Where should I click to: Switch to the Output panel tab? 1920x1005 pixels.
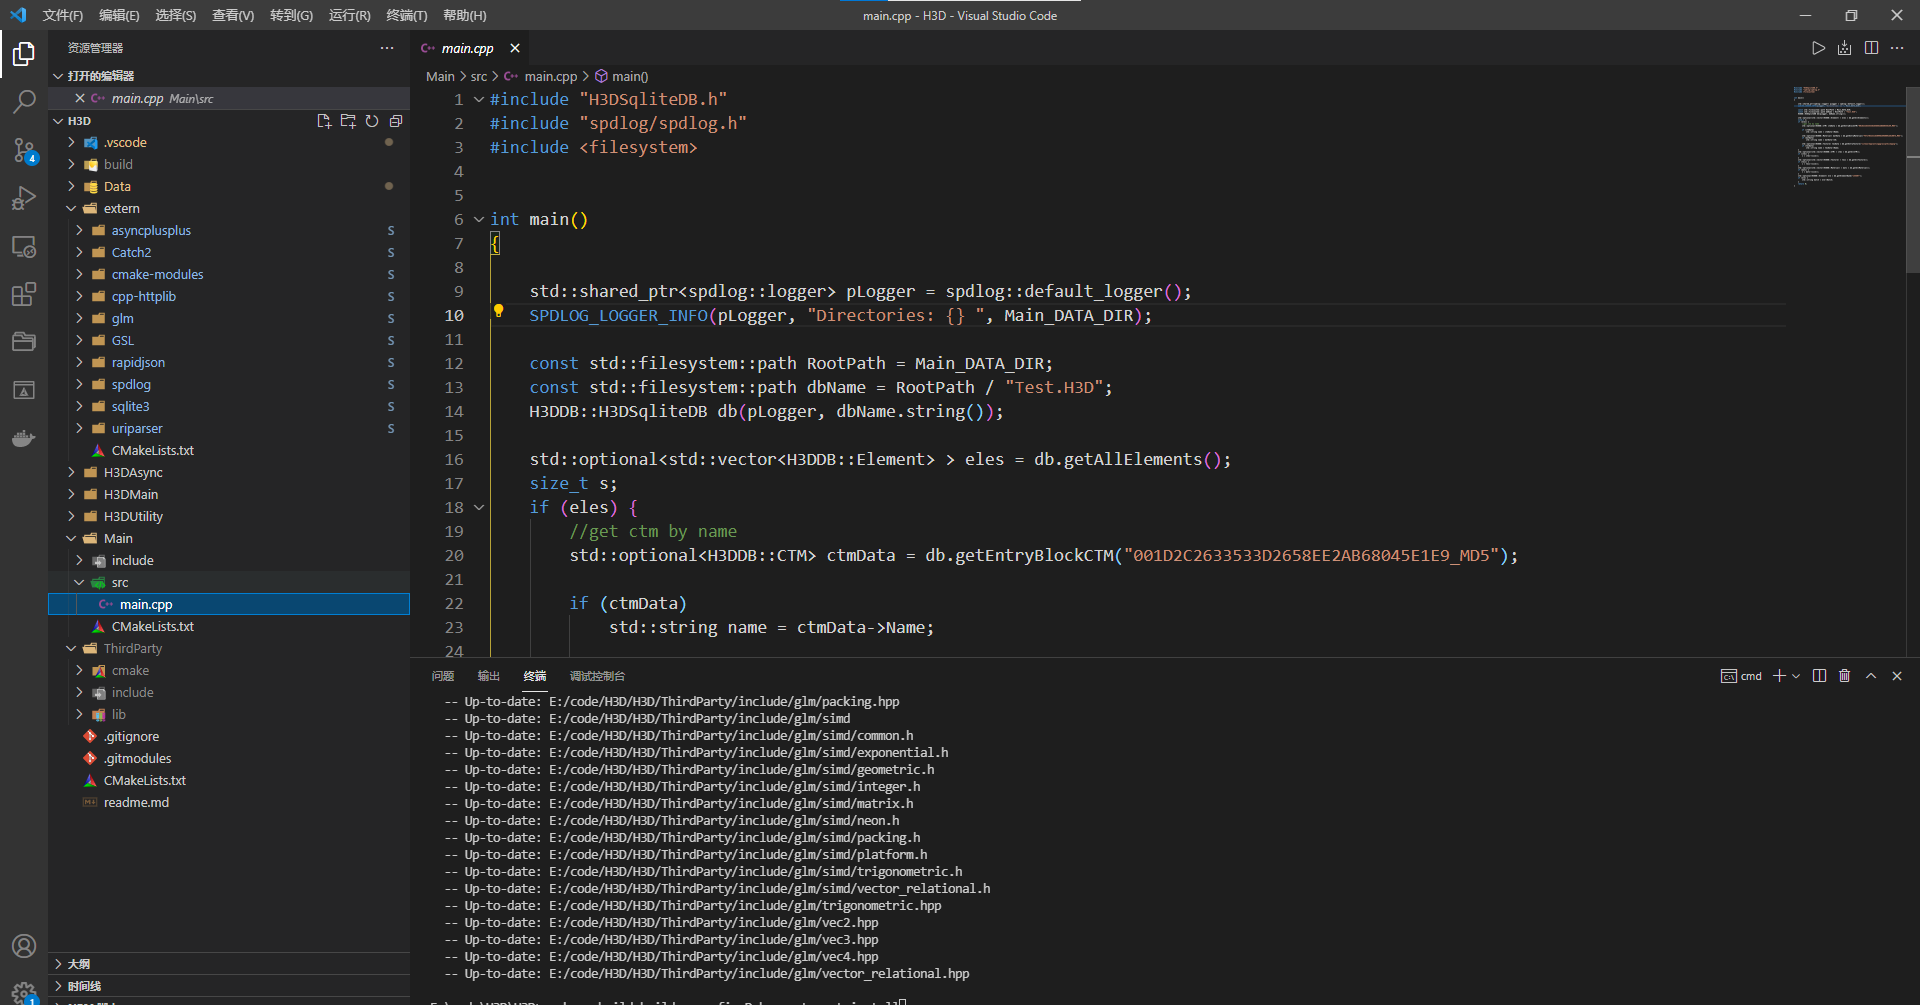click(489, 676)
